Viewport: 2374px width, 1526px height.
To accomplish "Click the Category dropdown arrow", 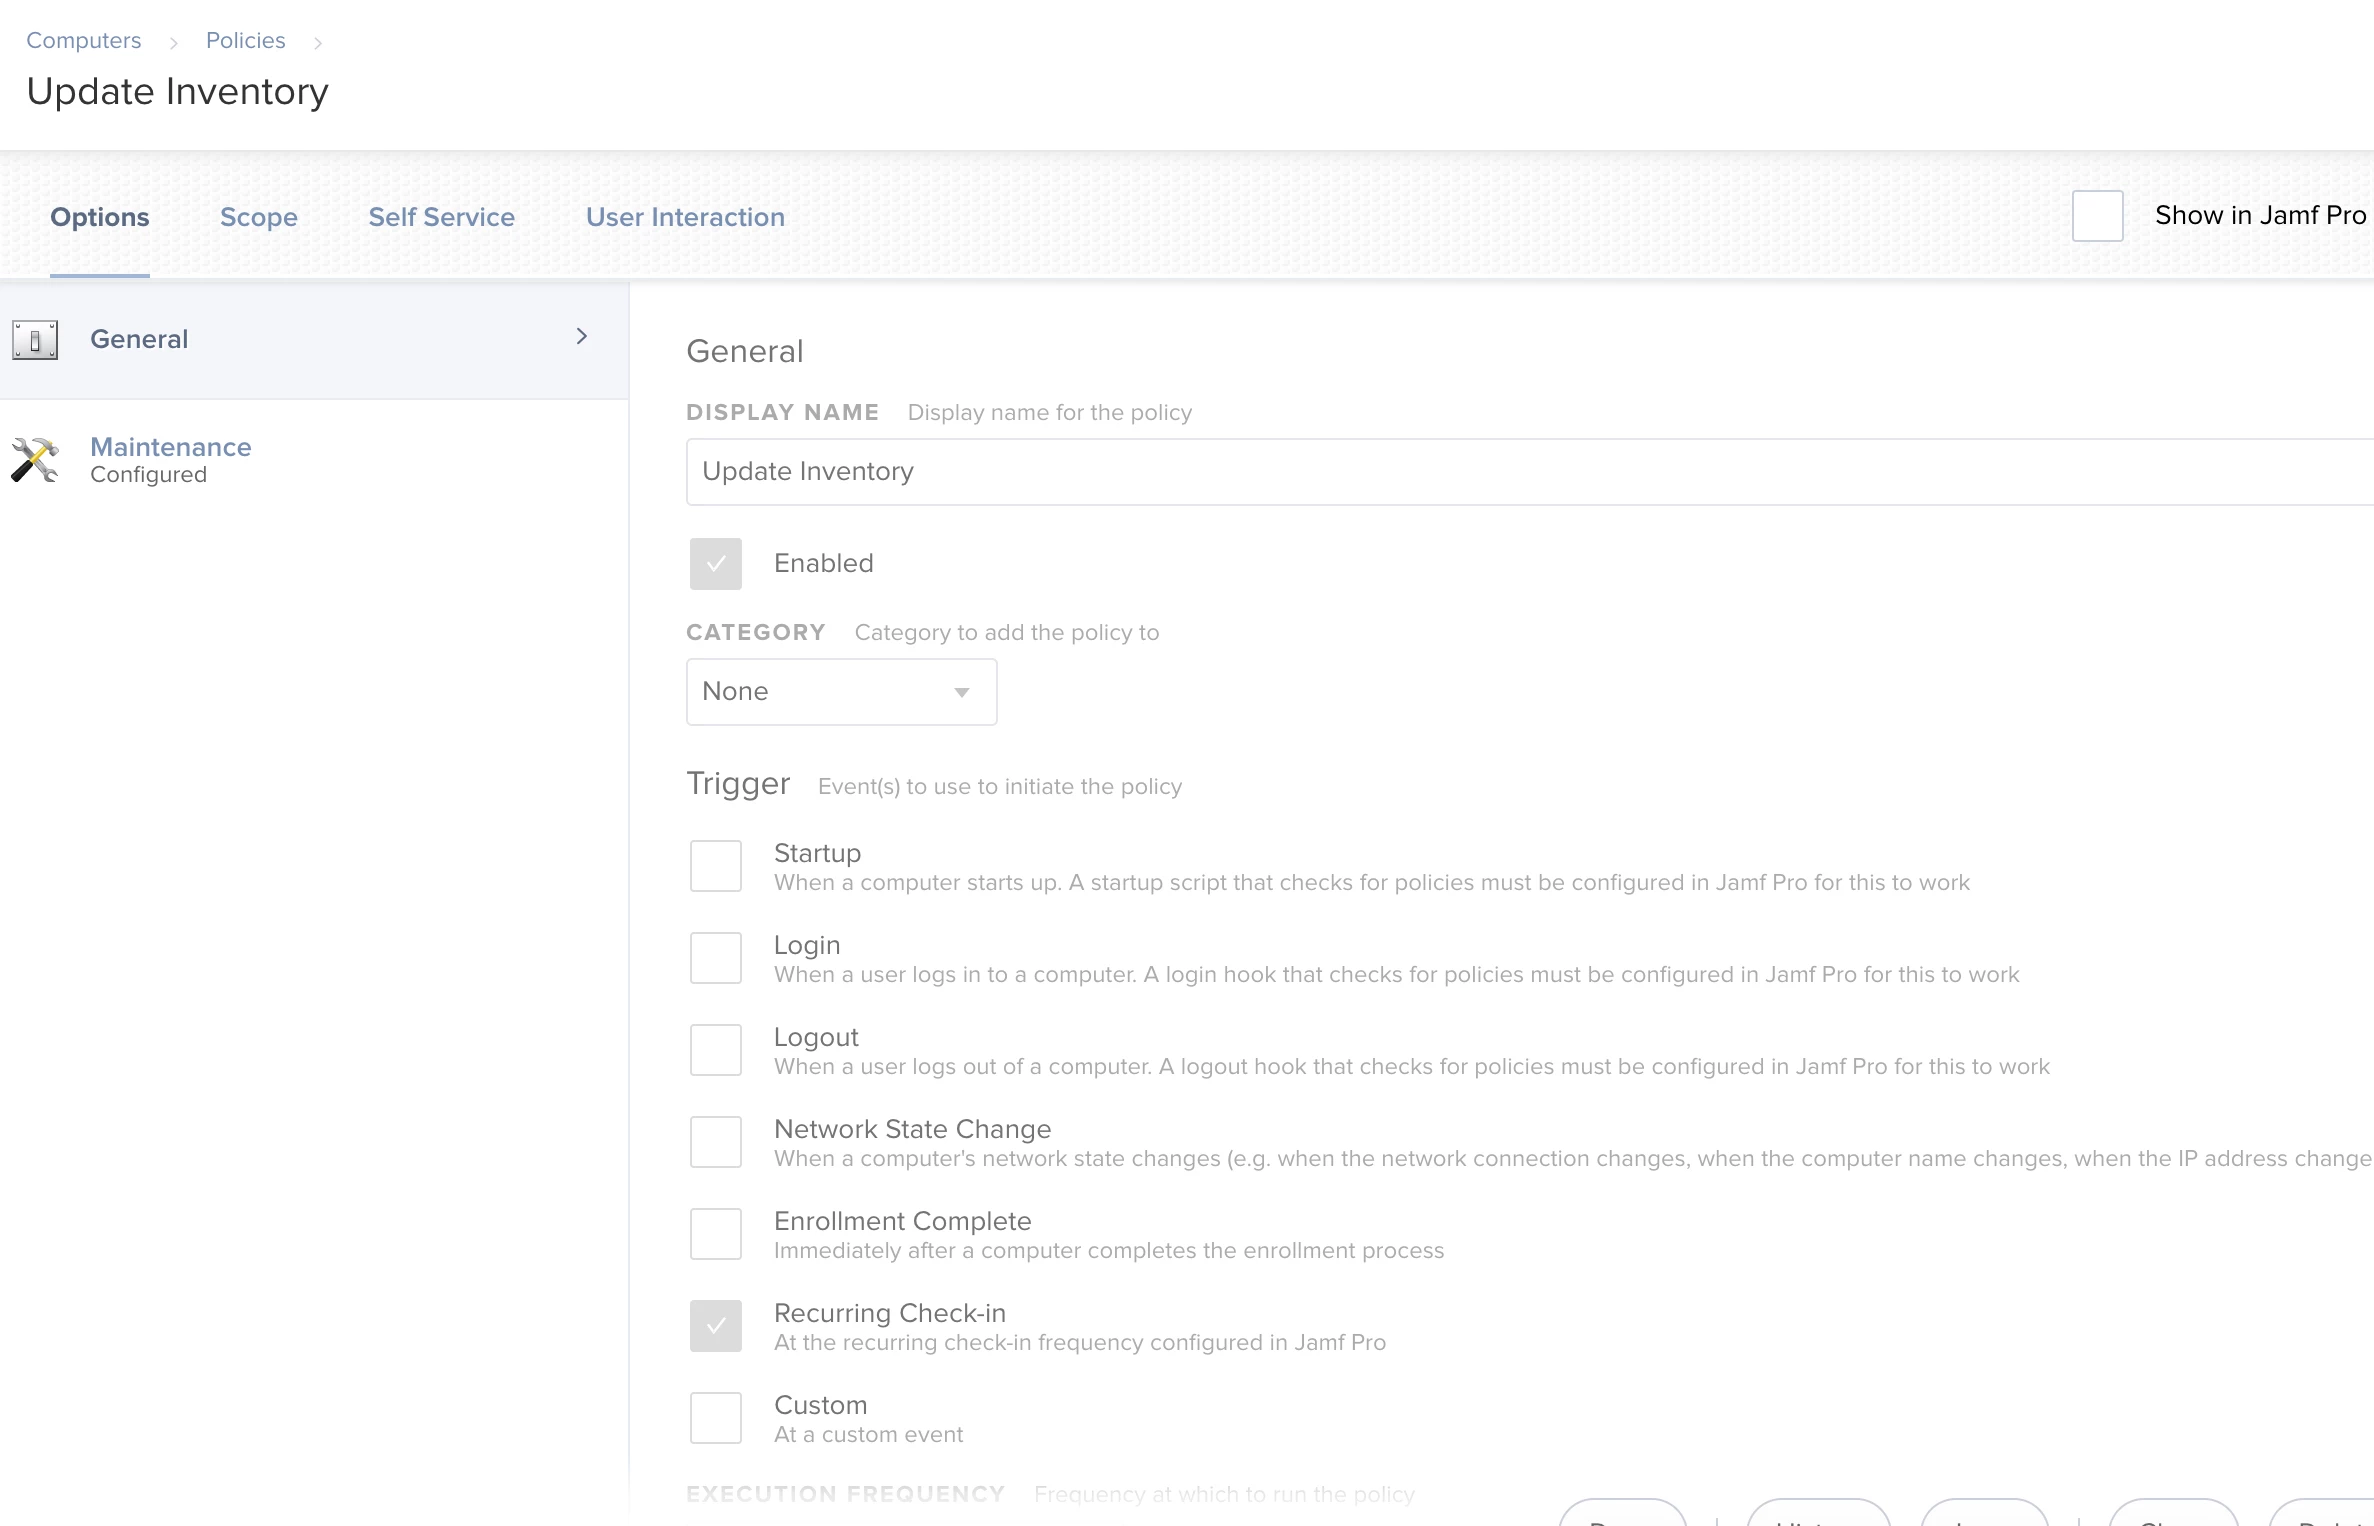I will 961,692.
